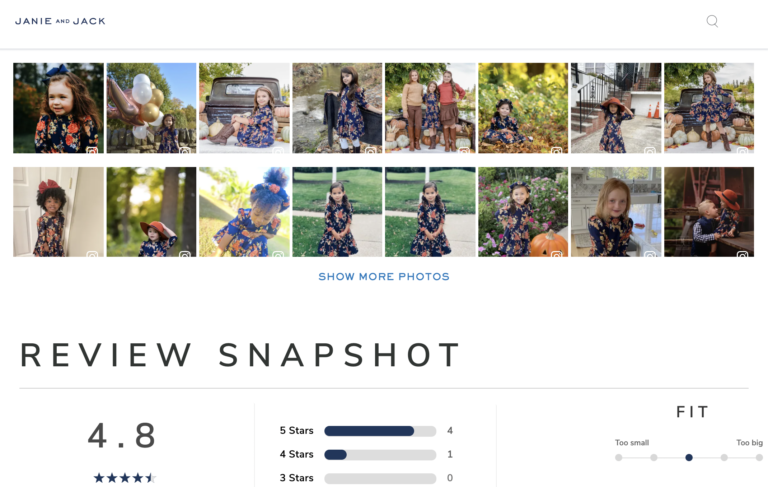
Task: Open photo of girl in orange hat on stairs
Action: click(616, 108)
